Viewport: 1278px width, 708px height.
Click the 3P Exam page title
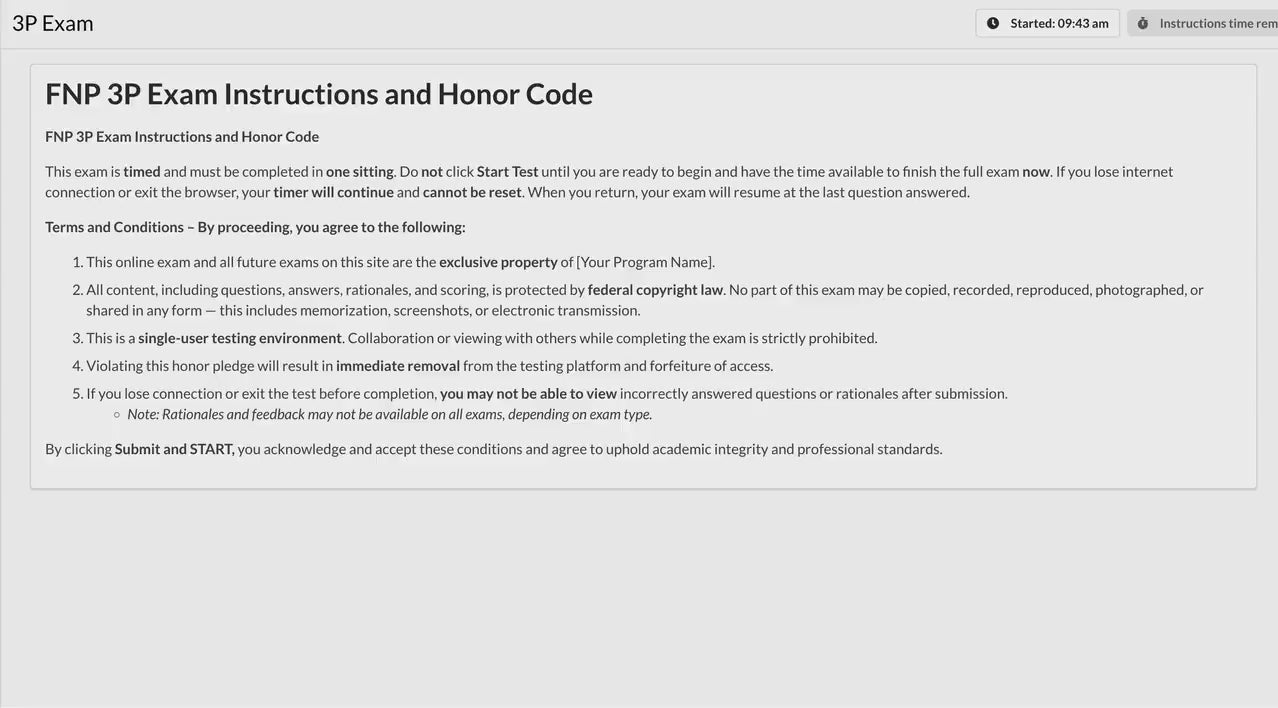(53, 23)
